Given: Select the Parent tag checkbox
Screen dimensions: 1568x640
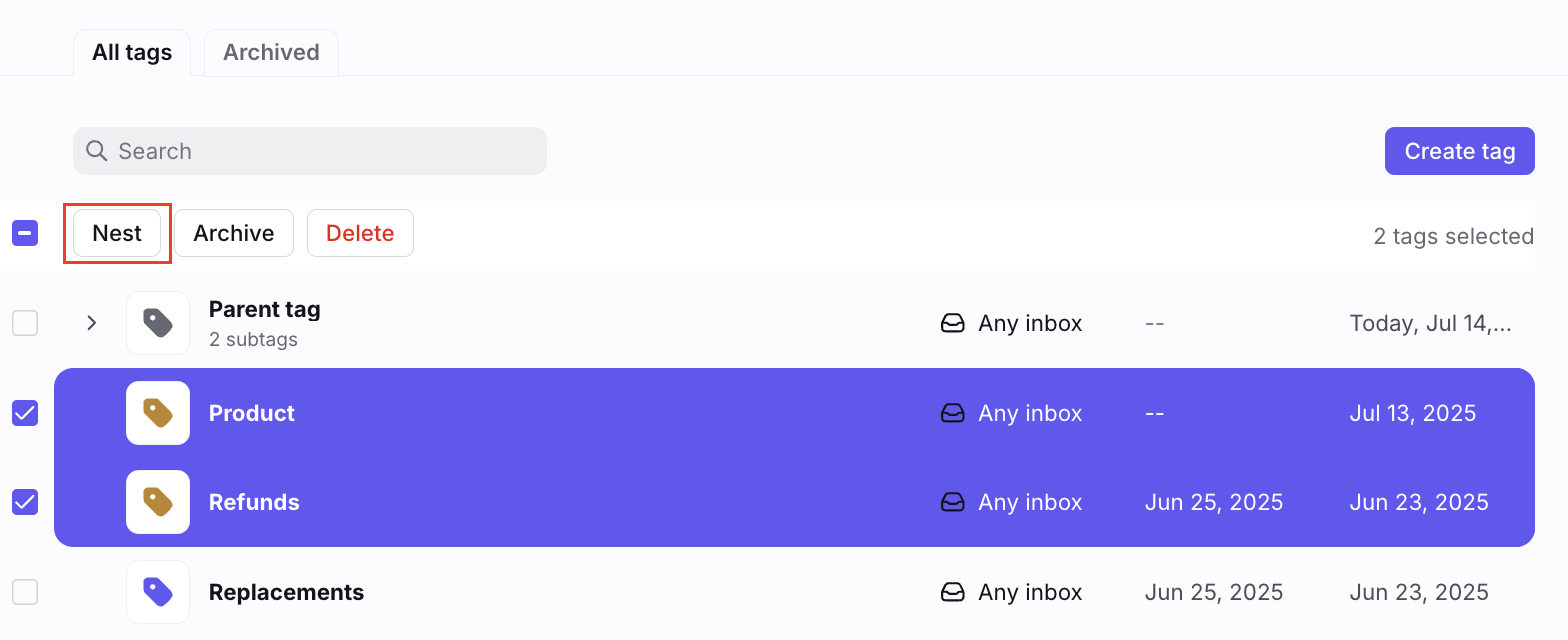Looking at the screenshot, I should click(25, 323).
